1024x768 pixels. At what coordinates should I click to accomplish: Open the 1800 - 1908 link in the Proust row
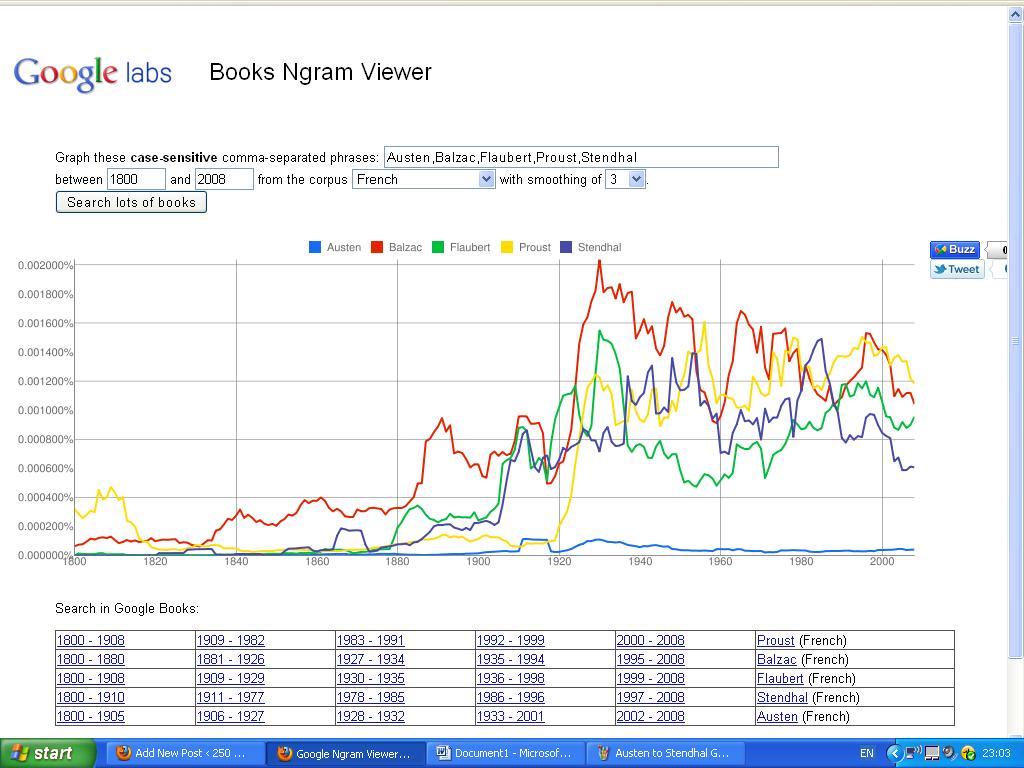coord(91,641)
